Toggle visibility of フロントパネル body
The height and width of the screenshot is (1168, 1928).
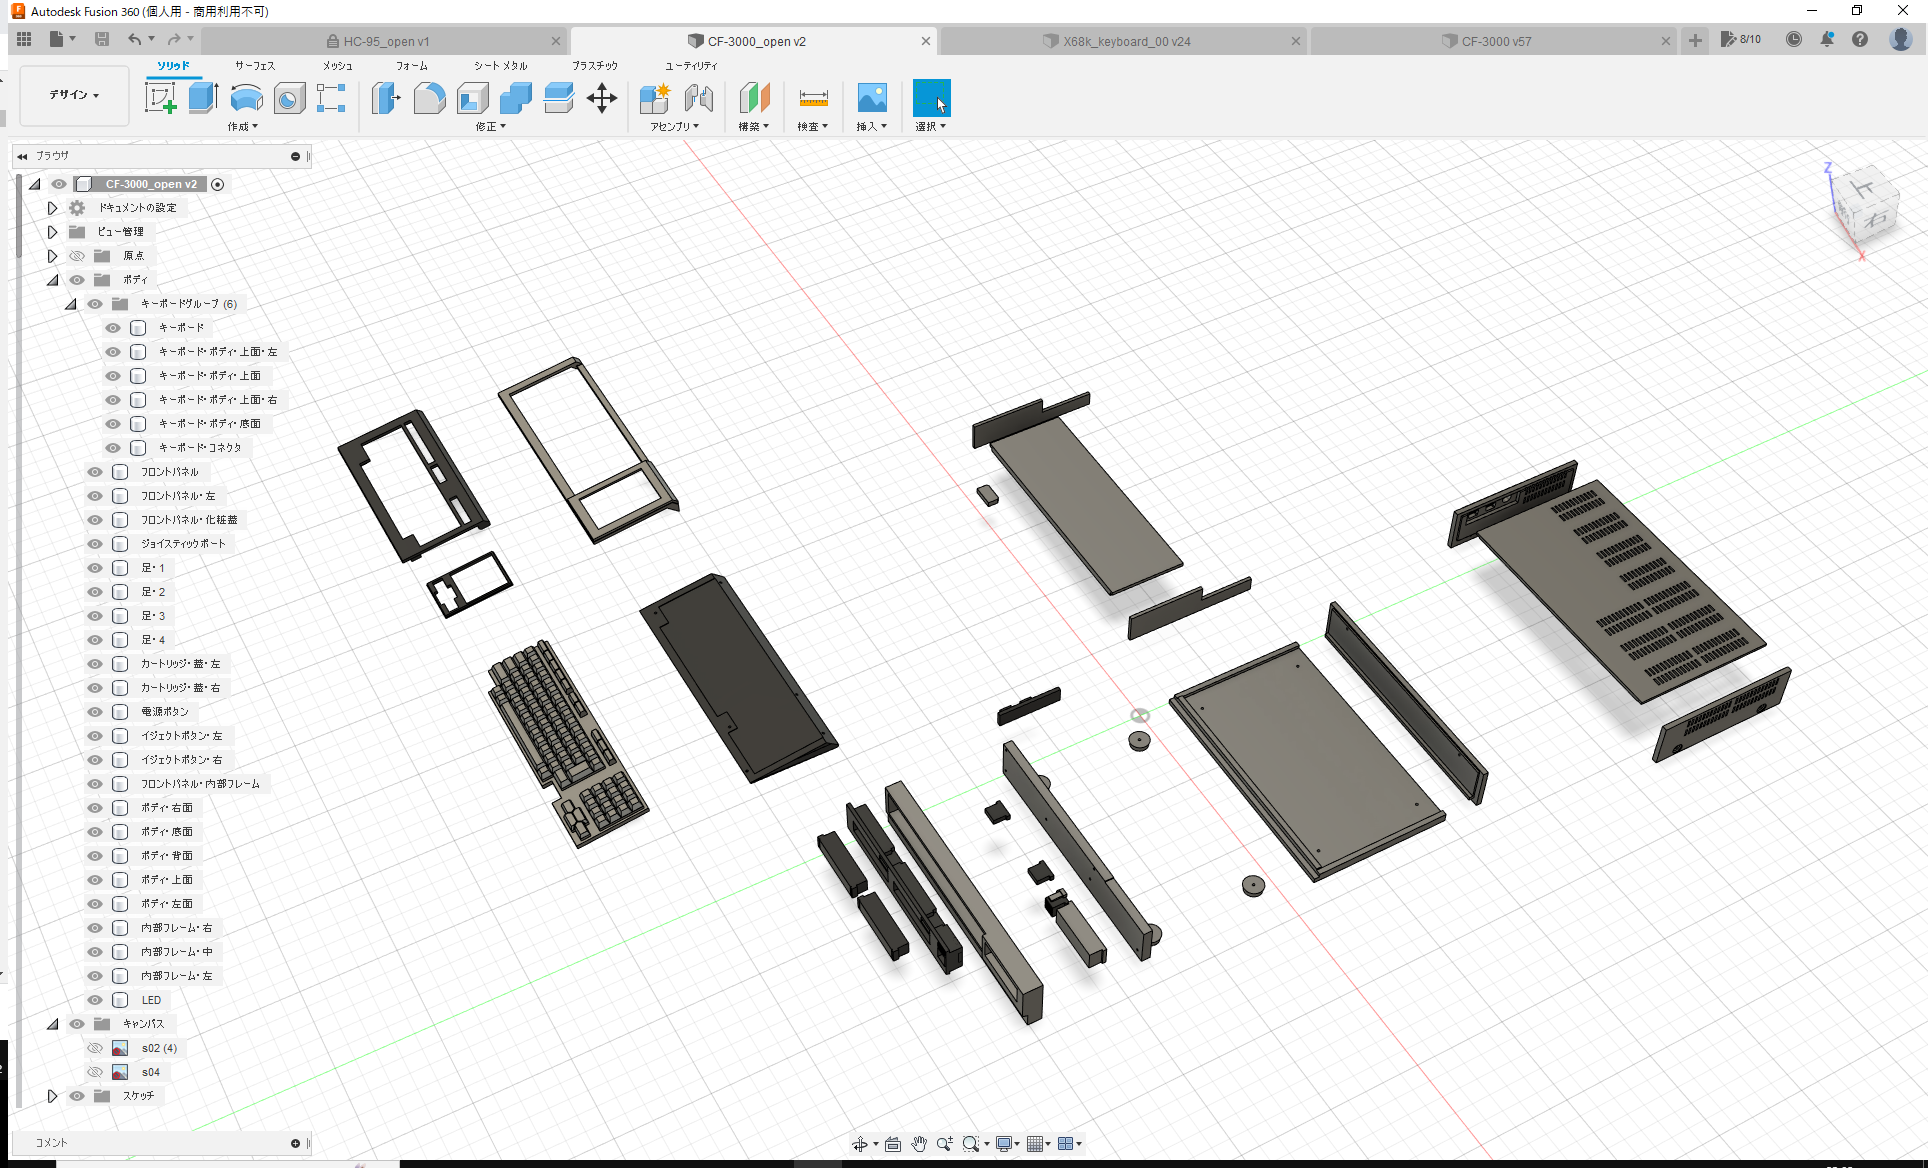(x=94, y=472)
